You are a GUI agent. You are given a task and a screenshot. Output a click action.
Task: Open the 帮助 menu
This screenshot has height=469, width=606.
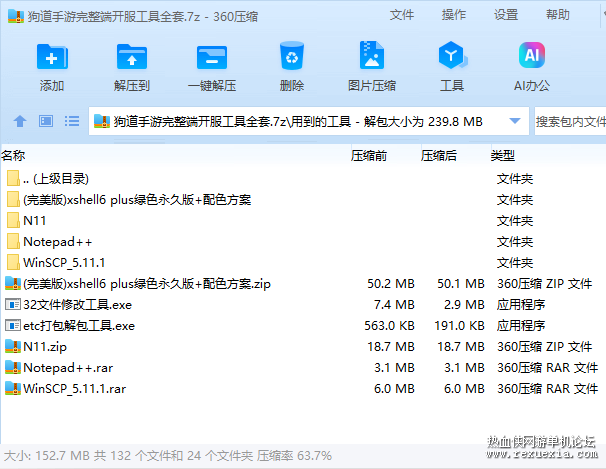558,15
